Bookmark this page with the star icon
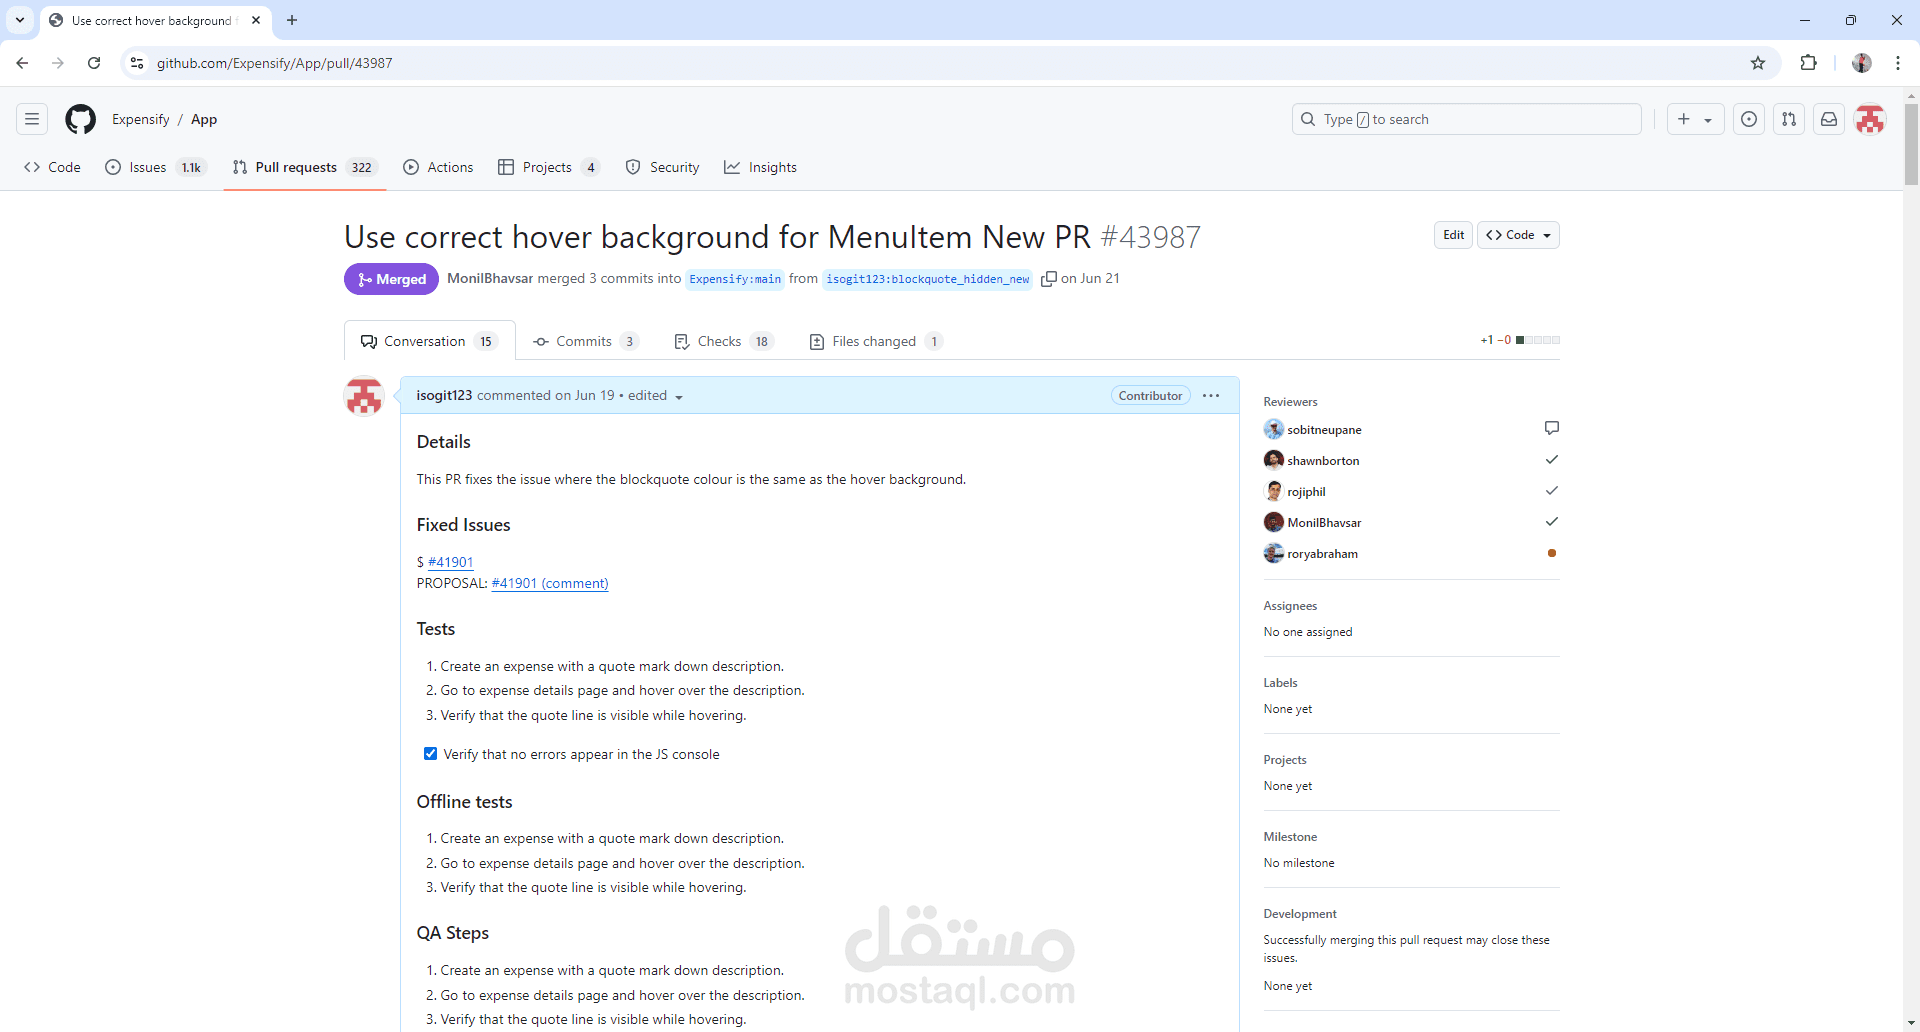 point(1758,63)
